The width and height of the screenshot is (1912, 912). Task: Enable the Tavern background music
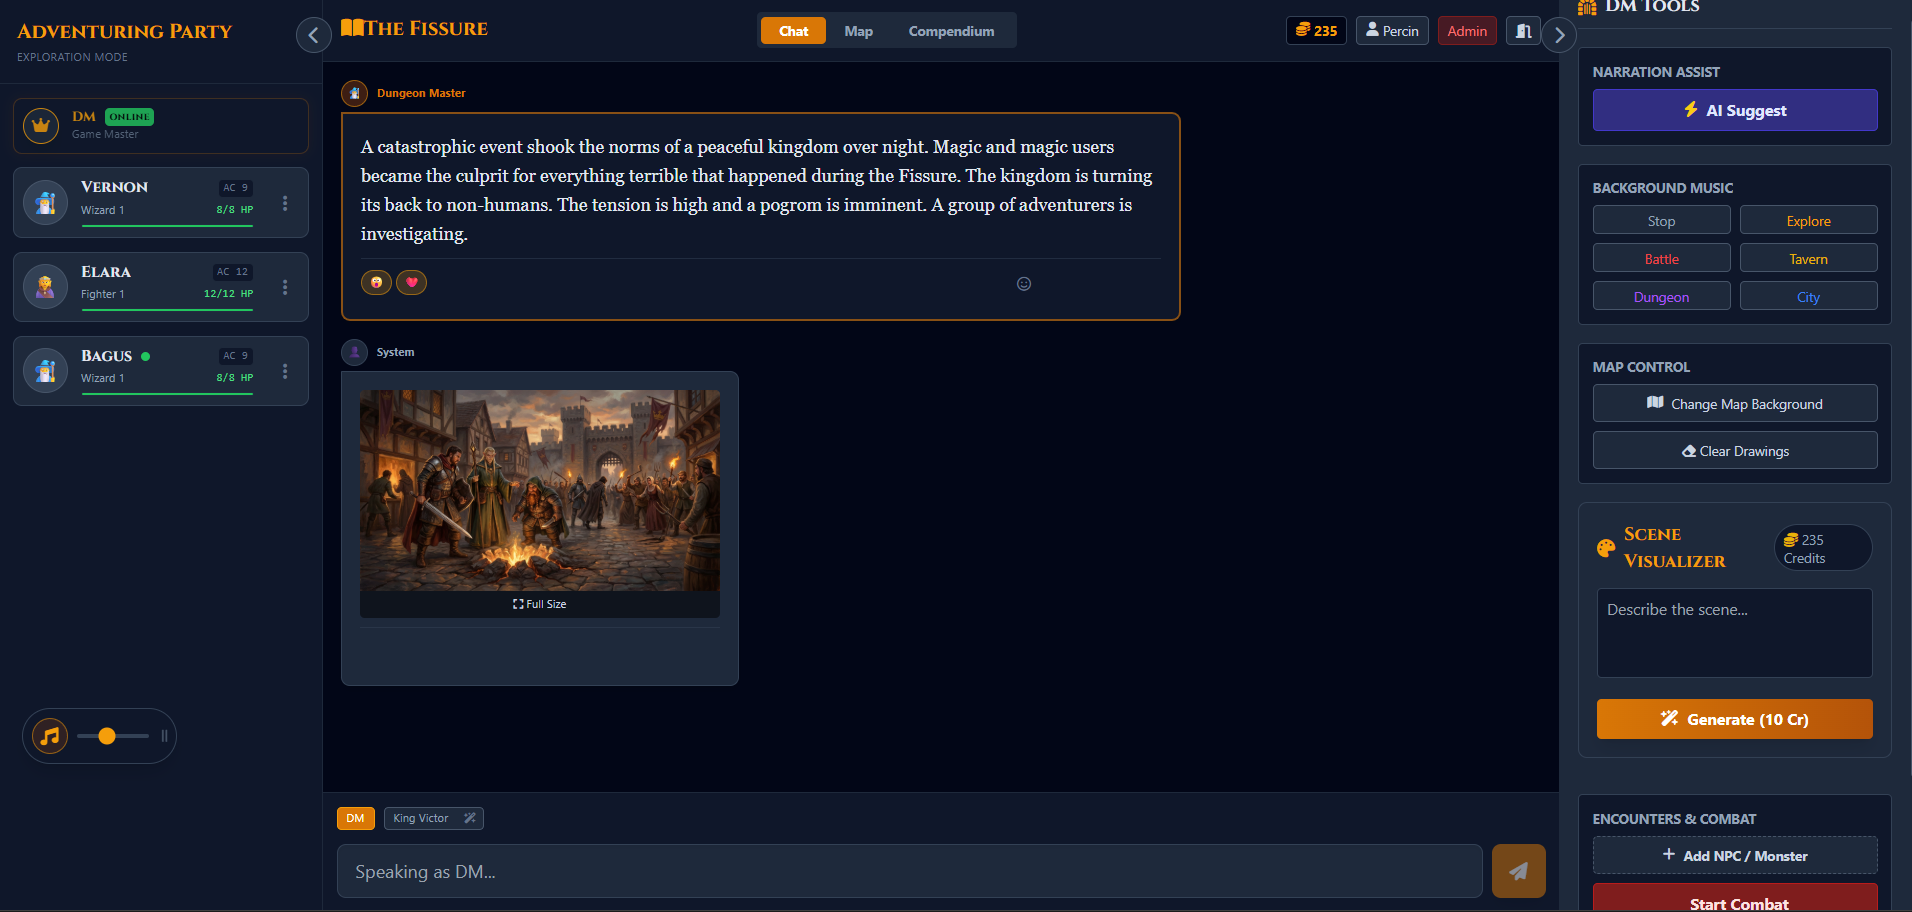pos(1808,257)
